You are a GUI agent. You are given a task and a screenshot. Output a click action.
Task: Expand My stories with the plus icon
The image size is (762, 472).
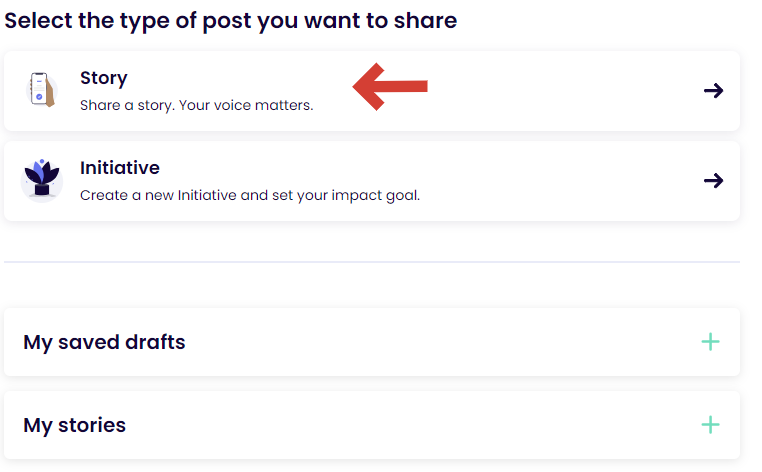710,425
